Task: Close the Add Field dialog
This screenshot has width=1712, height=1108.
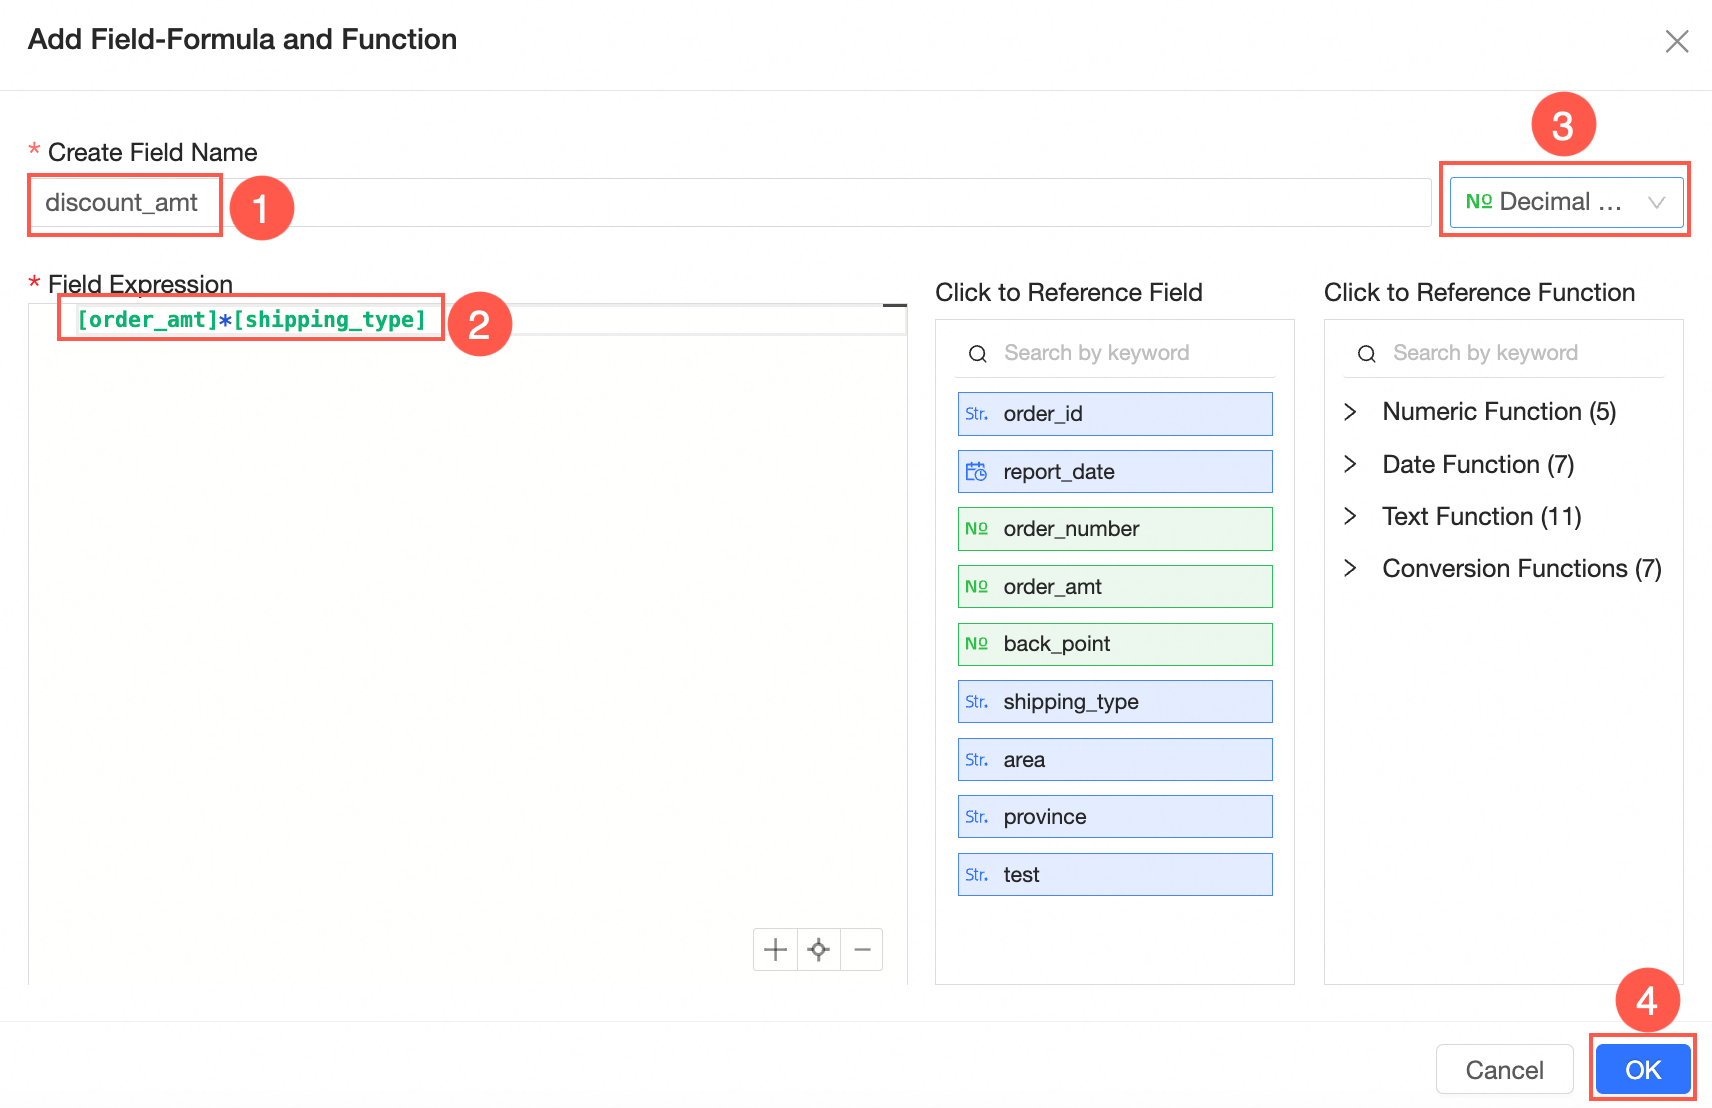Action: click(x=1676, y=41)
